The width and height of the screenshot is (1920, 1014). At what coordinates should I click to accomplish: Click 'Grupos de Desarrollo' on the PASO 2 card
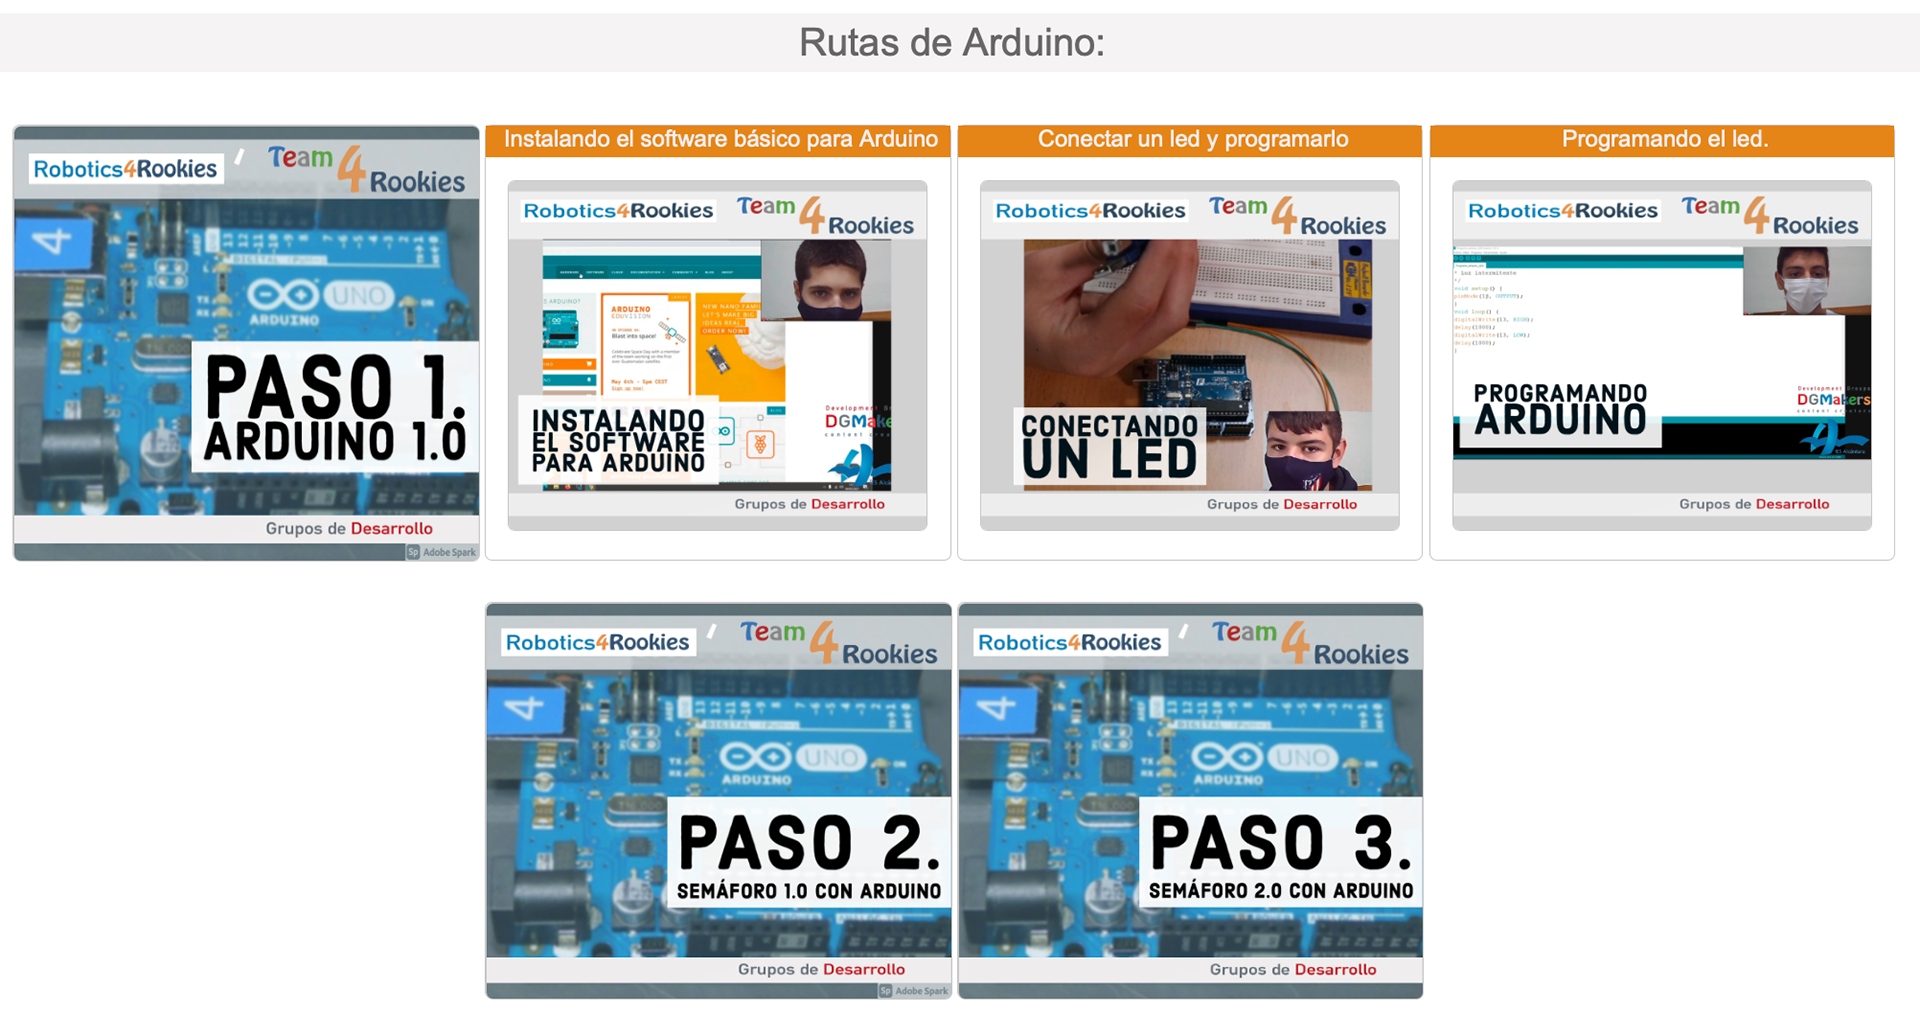[x=821, y=969]
